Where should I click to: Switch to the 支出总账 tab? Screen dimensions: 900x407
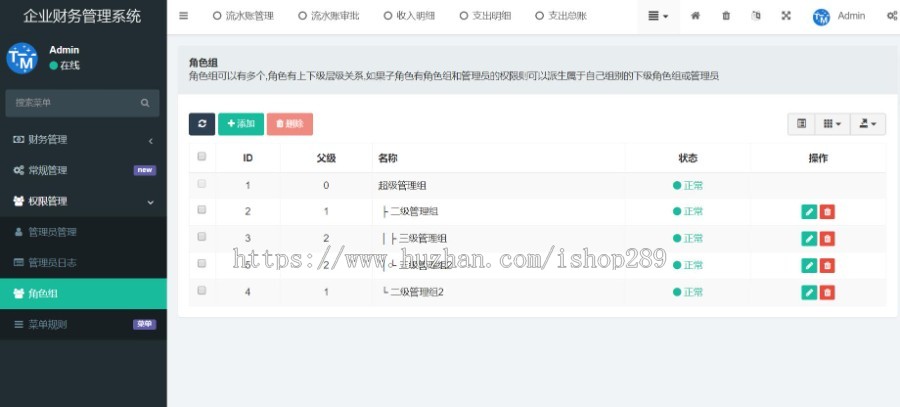click(561, 16)
